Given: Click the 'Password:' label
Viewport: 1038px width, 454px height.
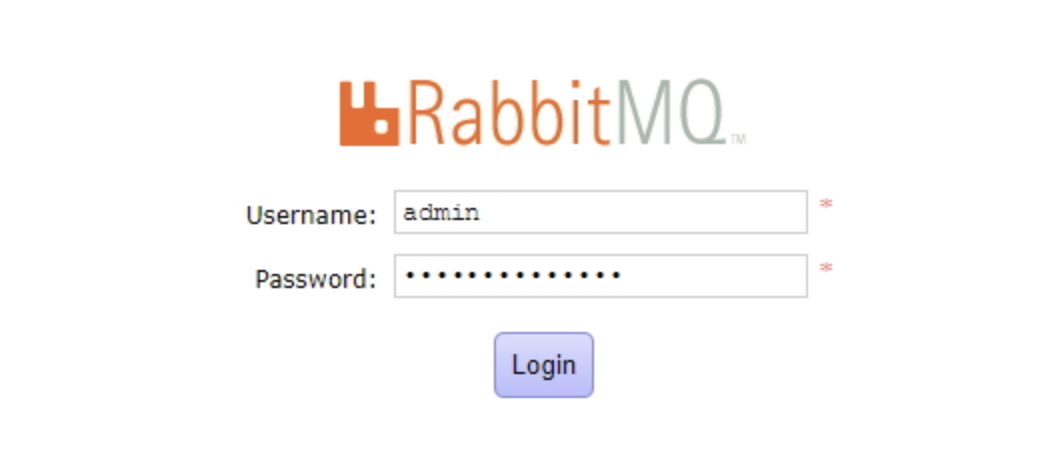Looking at the screenshot, I should click(x=316, y=279).
